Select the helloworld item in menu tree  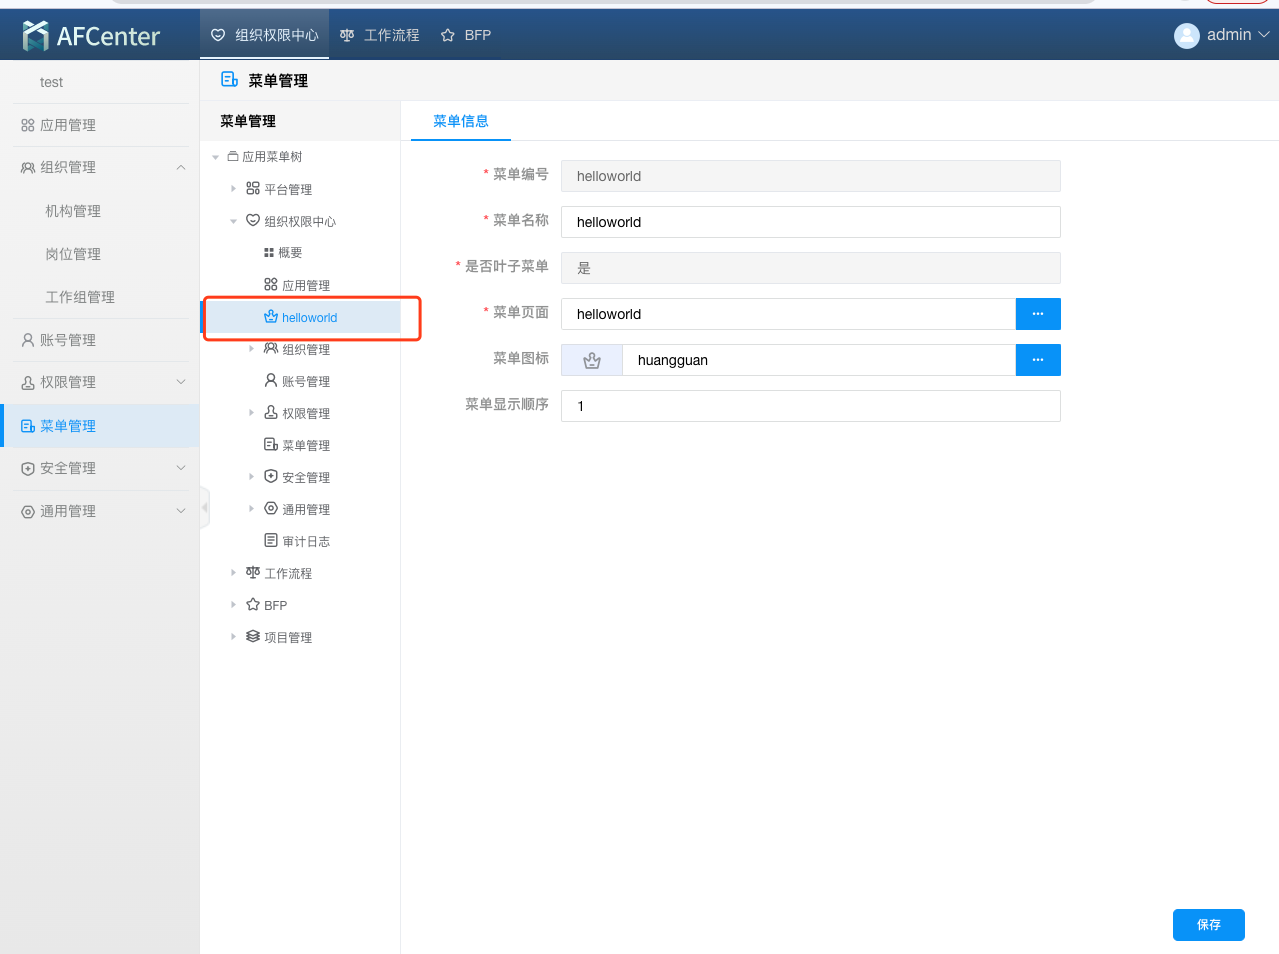(x=309, y=318)
